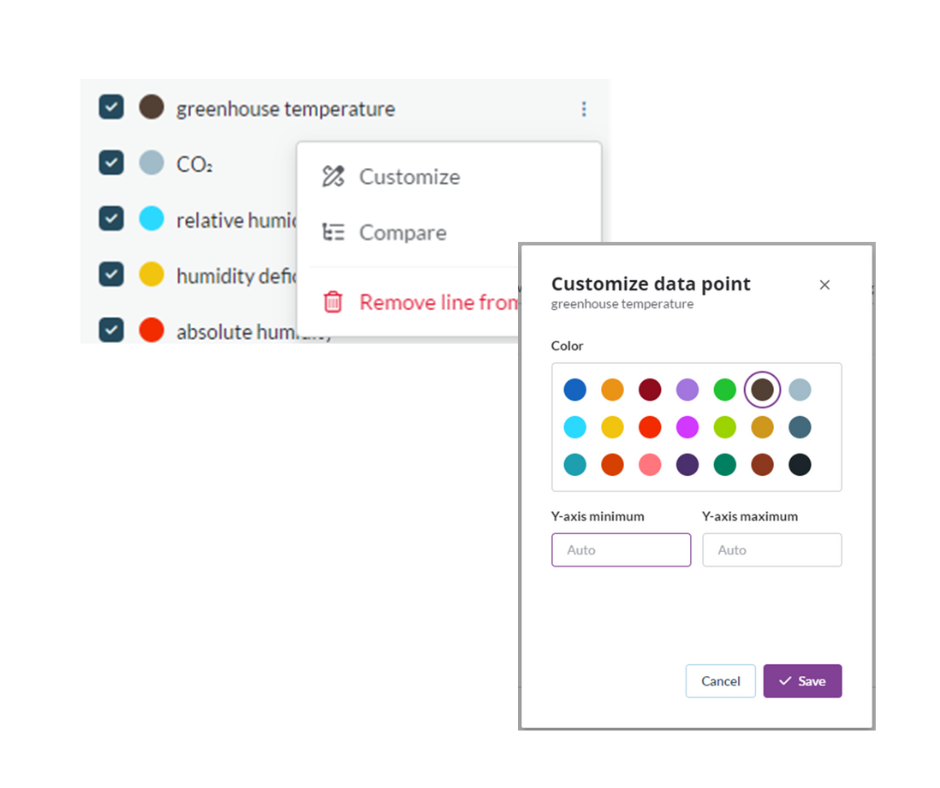Image resolution: width=940 pixels, height=788 pixels.
Task: Pick the salmon pink color swatch
Action: [x=650, y=465]
